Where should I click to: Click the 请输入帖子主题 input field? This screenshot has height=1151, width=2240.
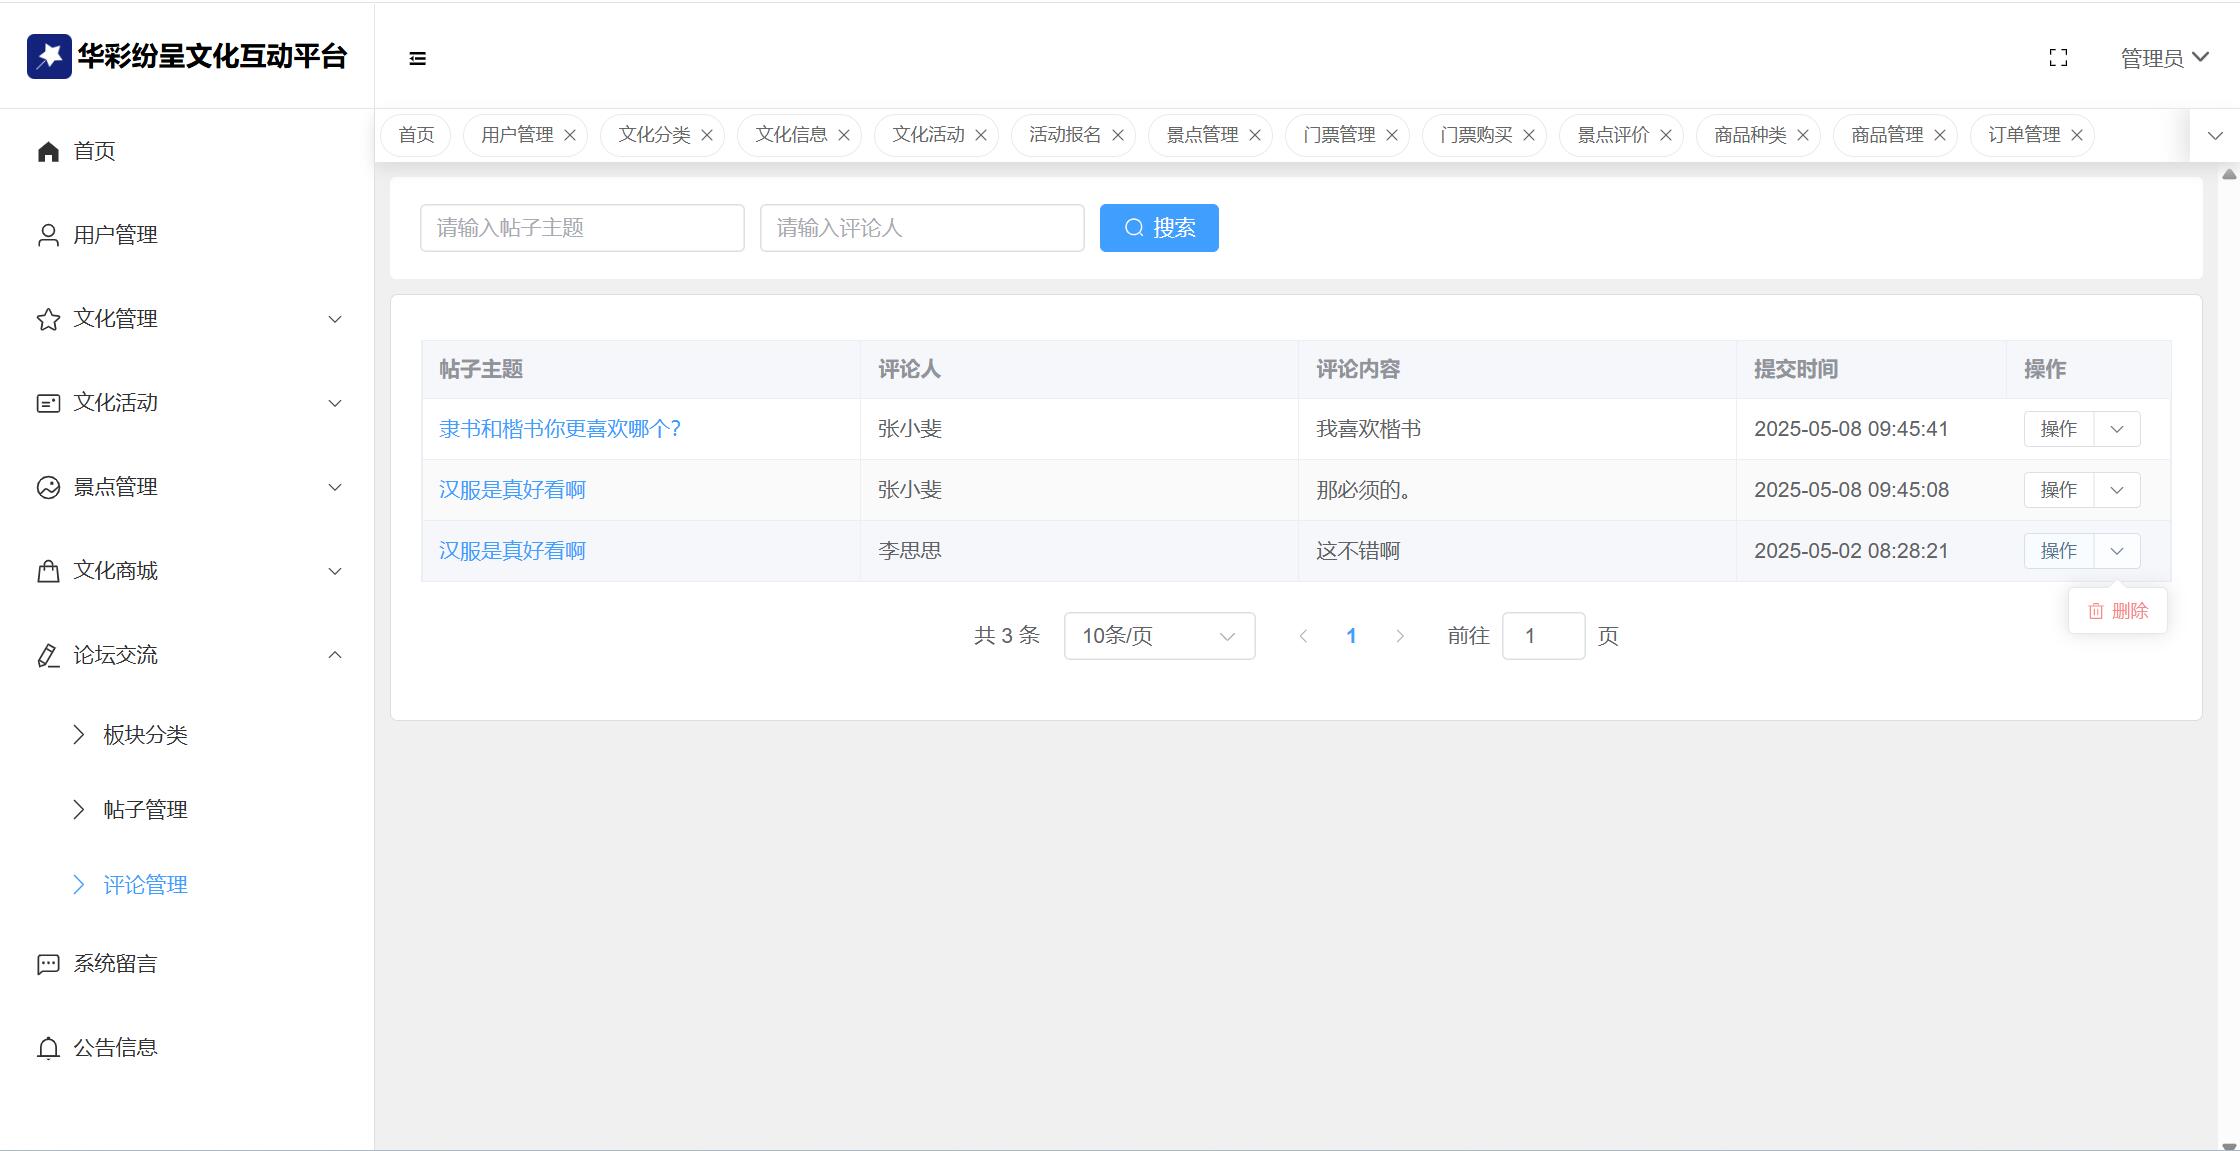point(582,228)
